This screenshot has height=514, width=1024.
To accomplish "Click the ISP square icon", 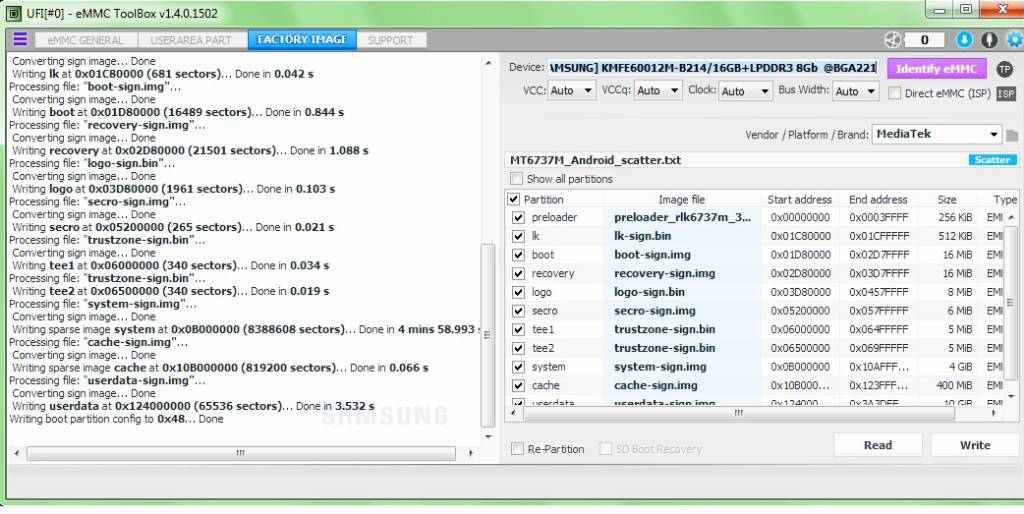I will pos(1006,93).
